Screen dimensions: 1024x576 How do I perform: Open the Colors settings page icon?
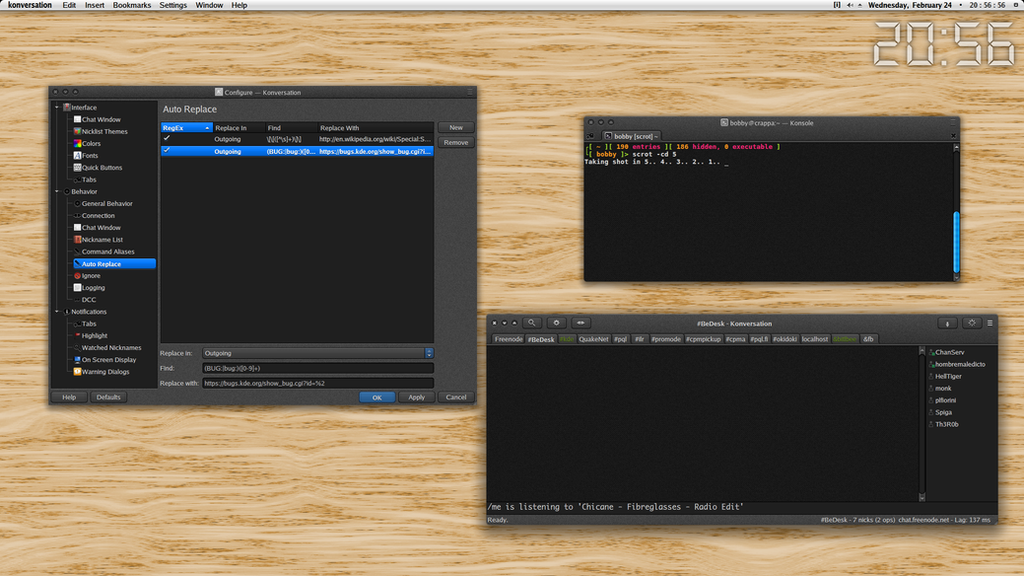click(77, 144)
